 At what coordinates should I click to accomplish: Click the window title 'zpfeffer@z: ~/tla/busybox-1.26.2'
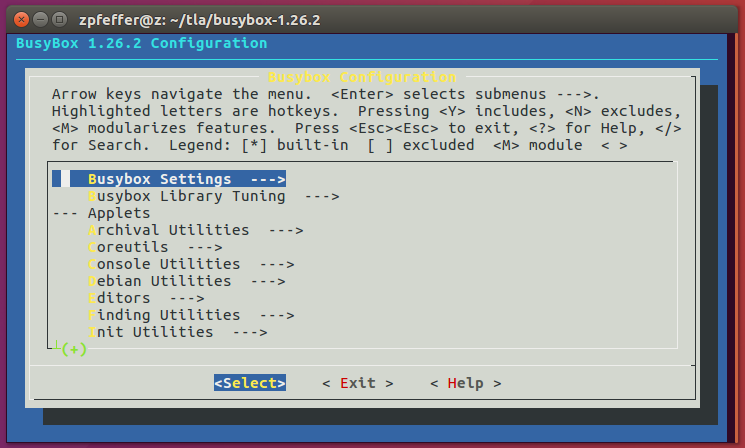pos(200,20)
